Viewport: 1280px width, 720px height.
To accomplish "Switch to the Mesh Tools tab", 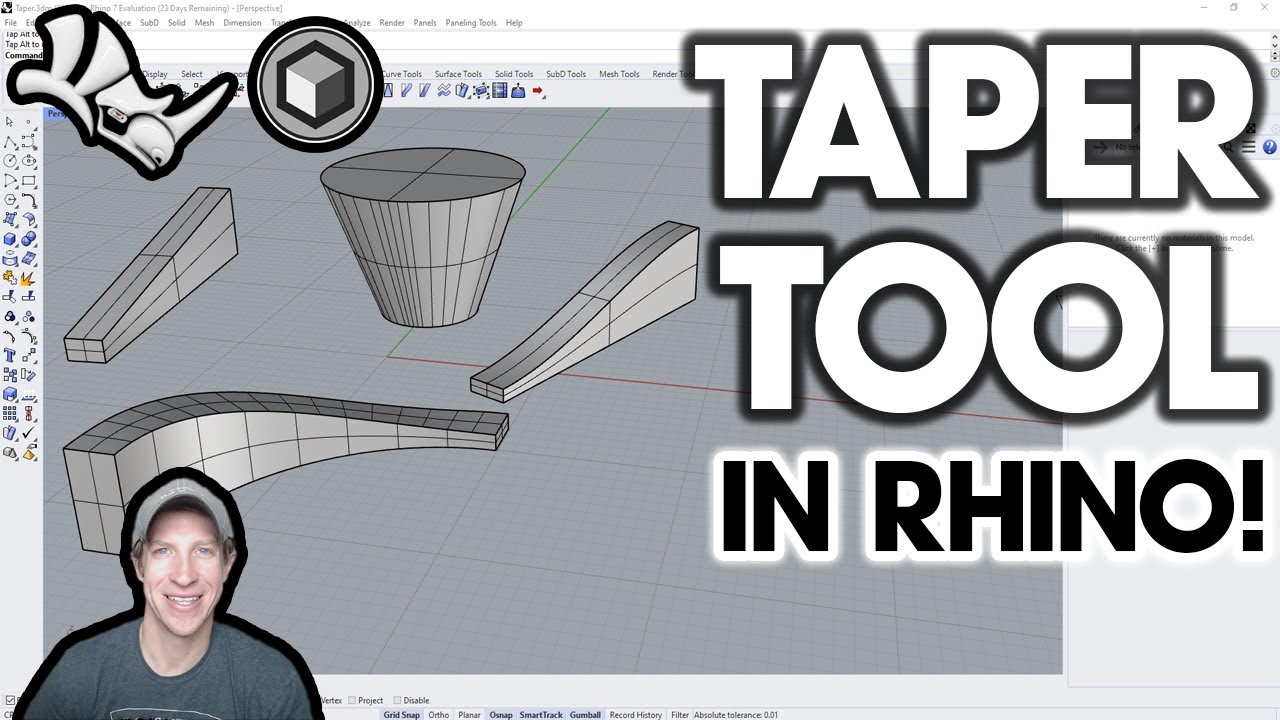I will 619,74.
